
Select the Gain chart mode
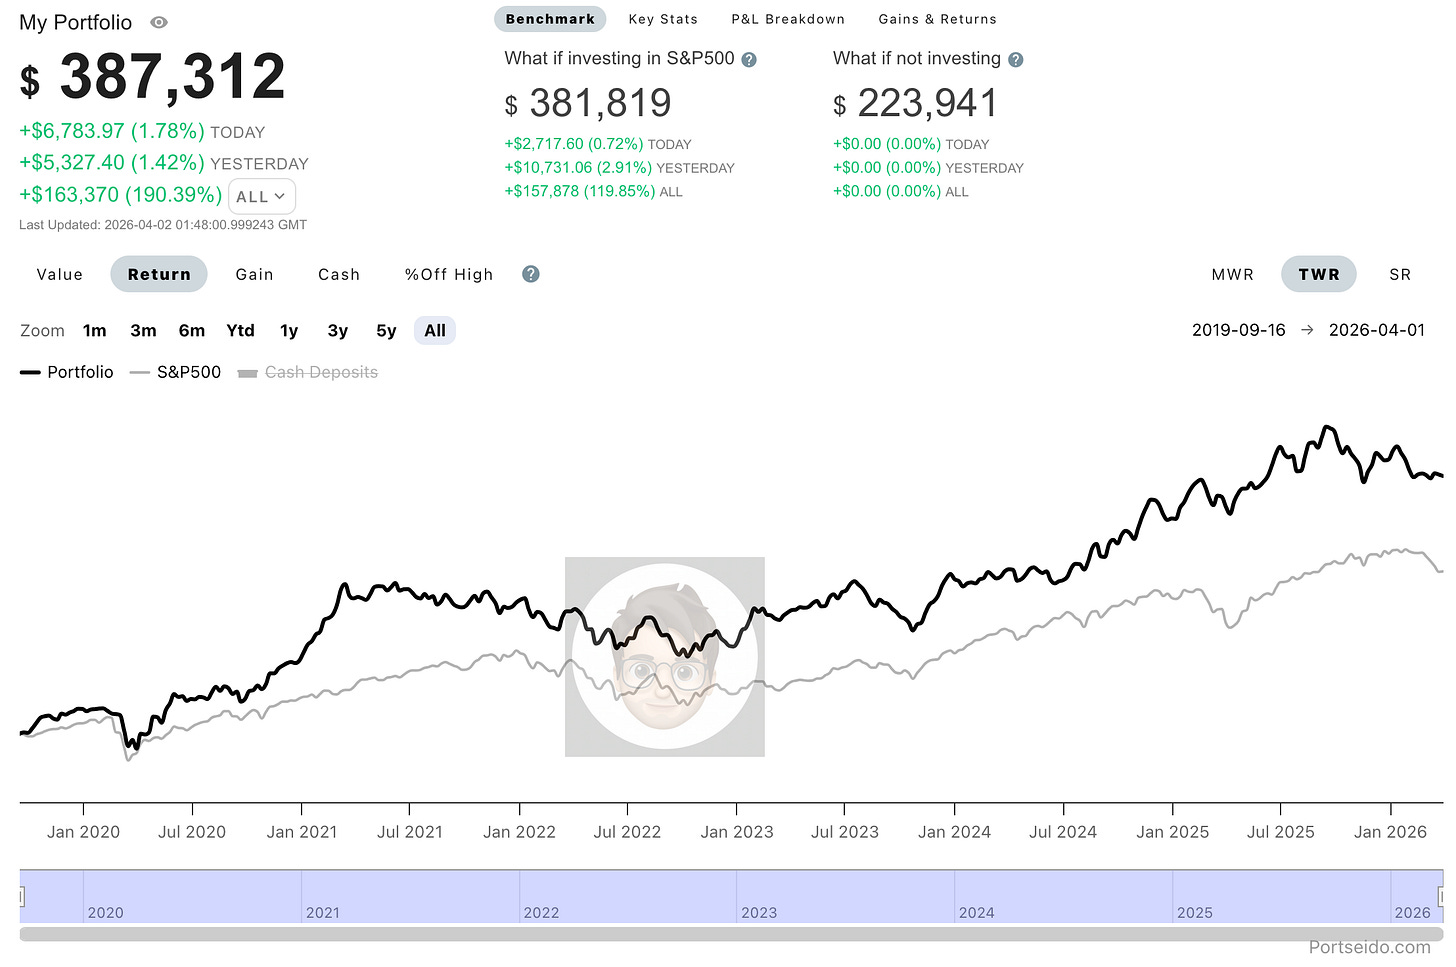point(255,274)
